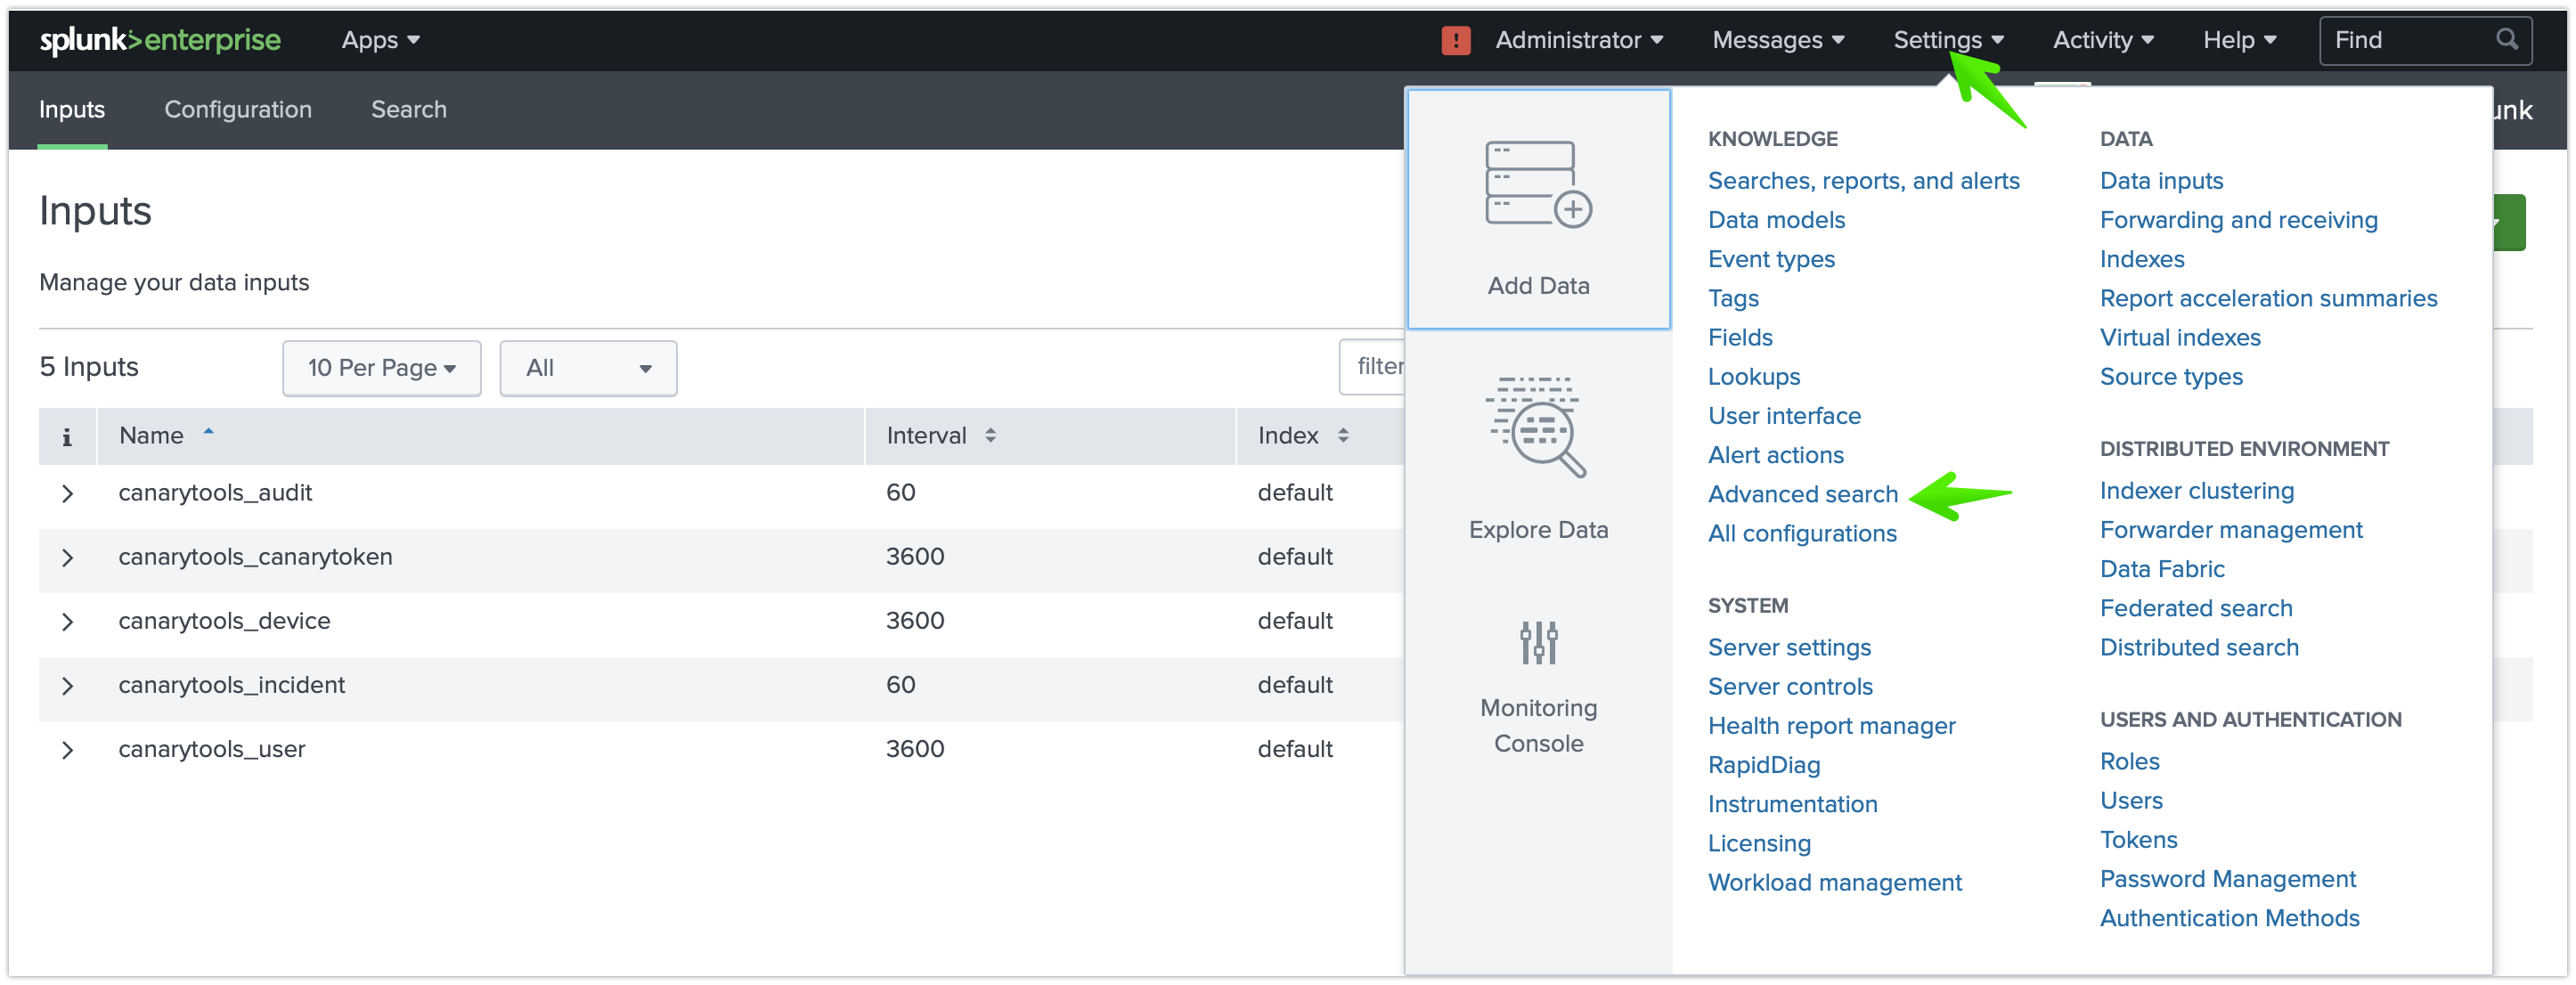Open the Roles link

2130,761
